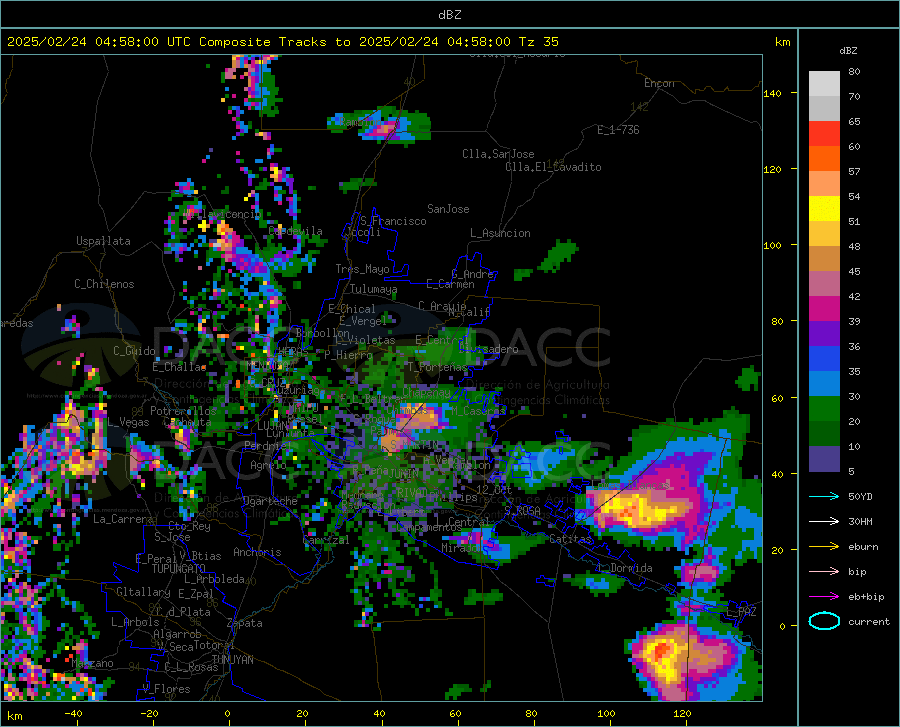Click the Zapata map label
900x727 pixels.
pos(245,623)
